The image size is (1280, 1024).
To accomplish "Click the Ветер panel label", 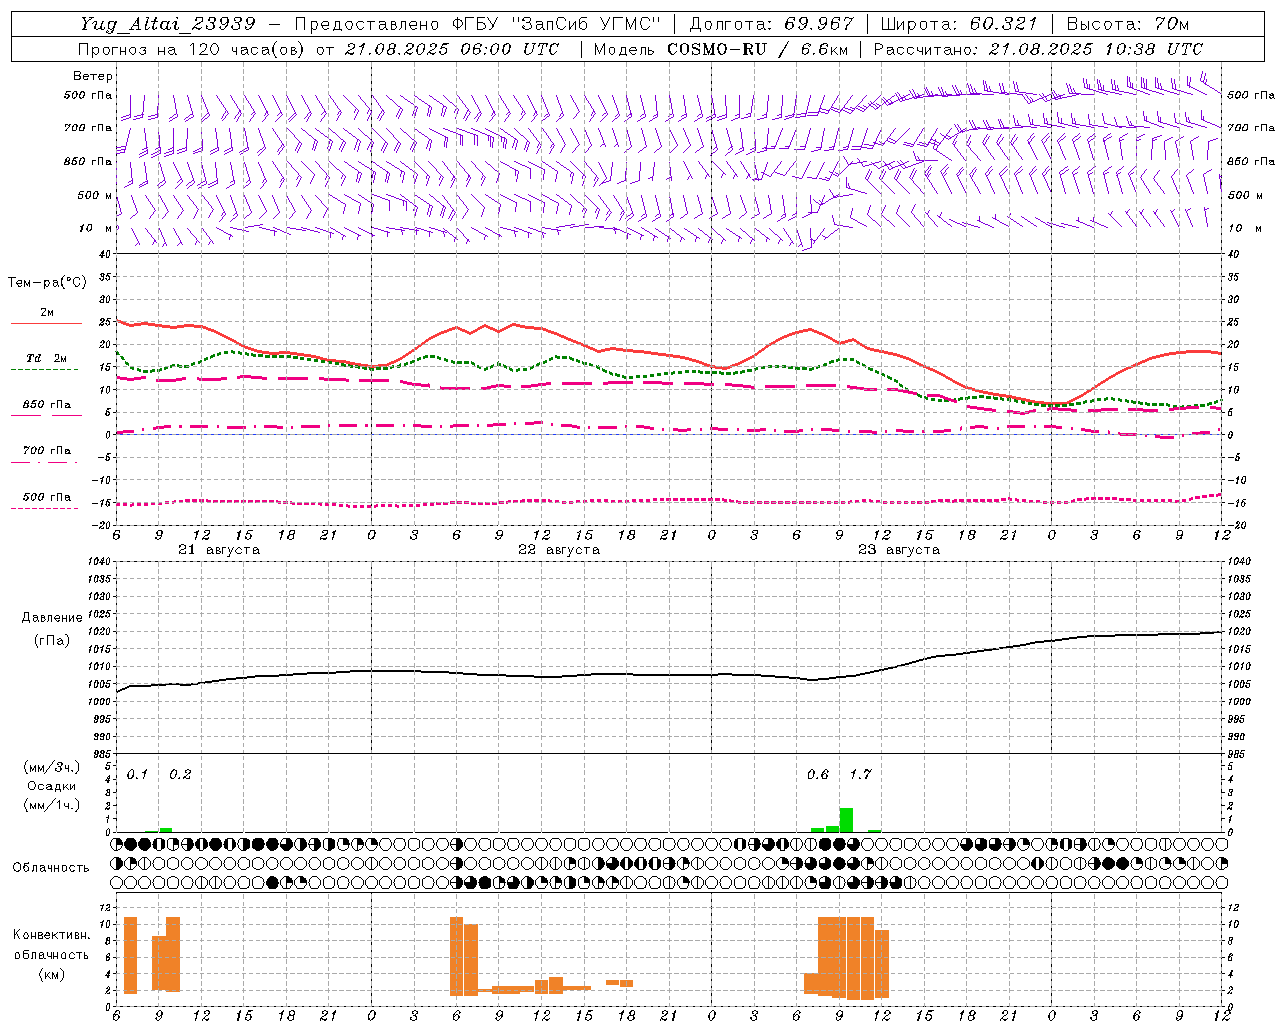I will click(x=93, y=76).
